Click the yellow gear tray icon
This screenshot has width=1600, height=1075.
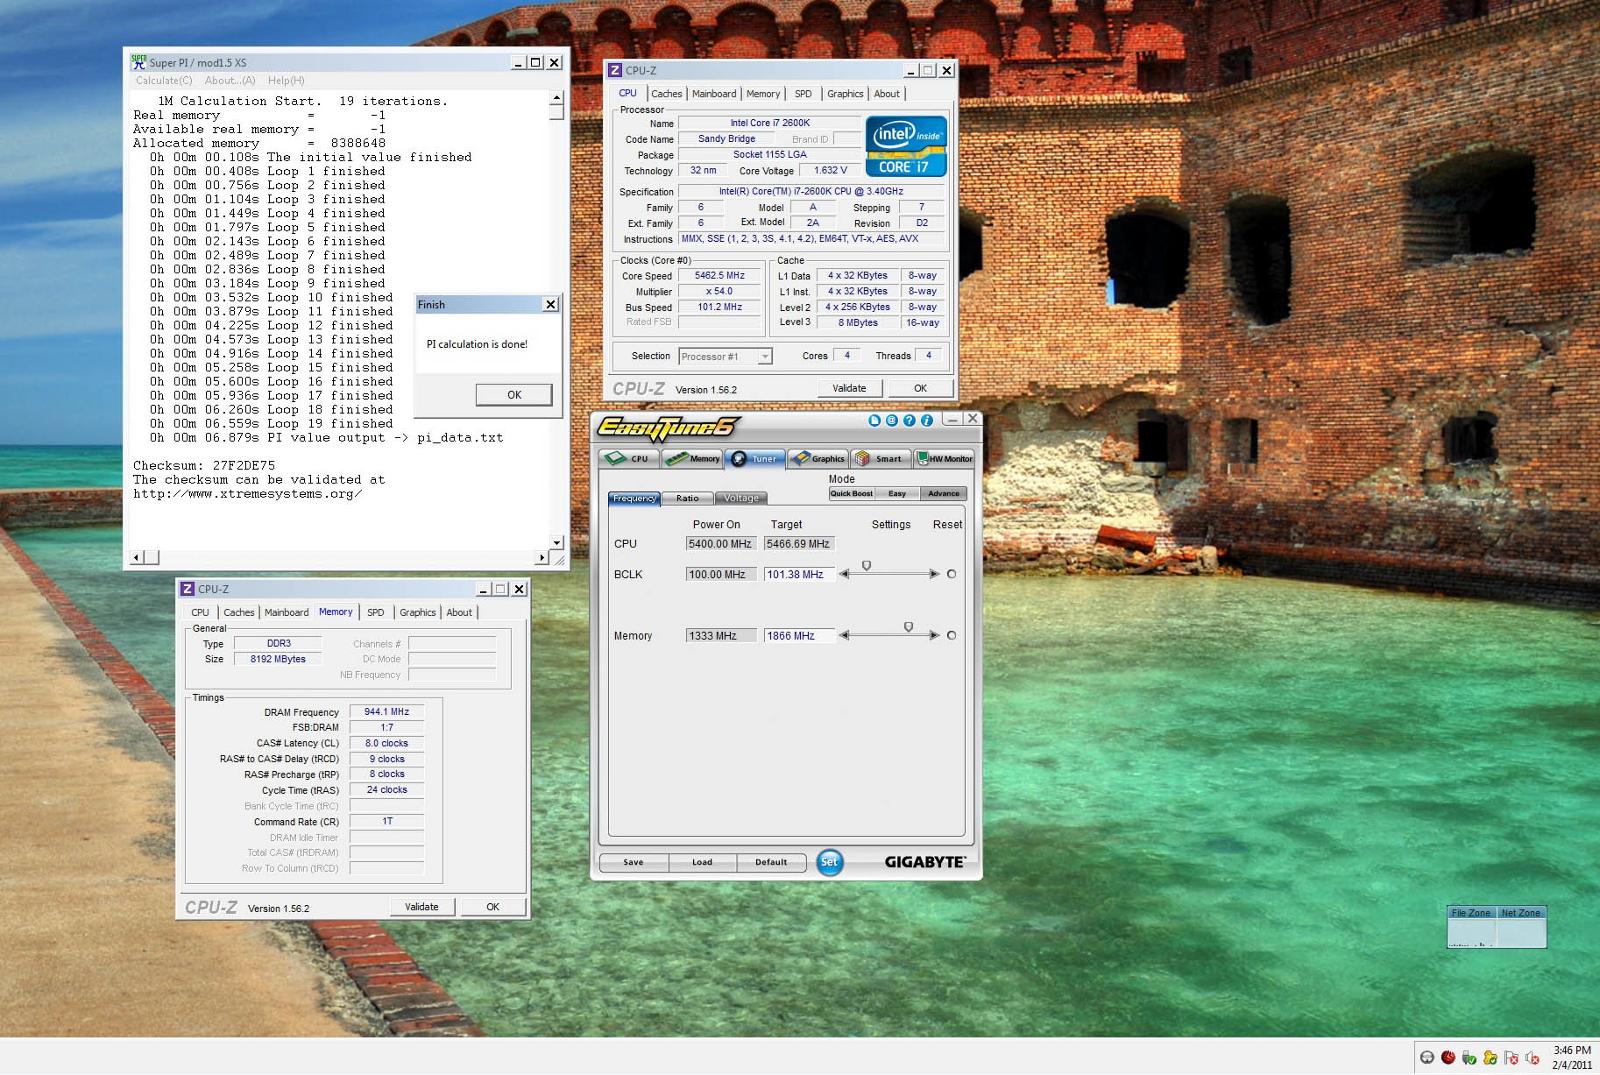click(1490, 1058)
